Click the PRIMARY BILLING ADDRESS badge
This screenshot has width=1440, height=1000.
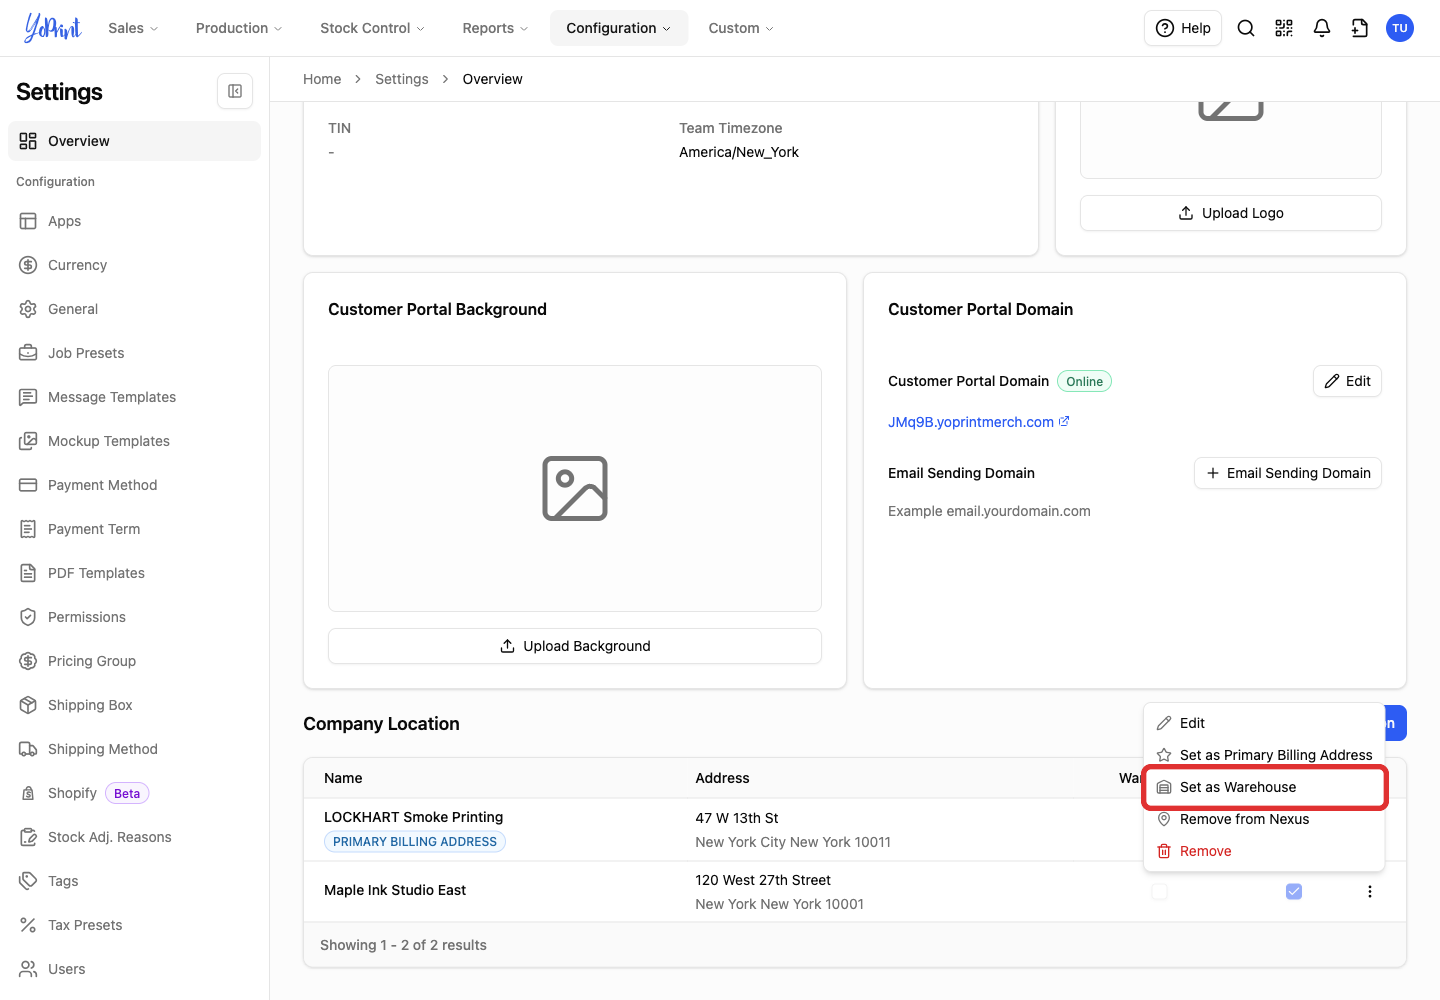[415, 842]
